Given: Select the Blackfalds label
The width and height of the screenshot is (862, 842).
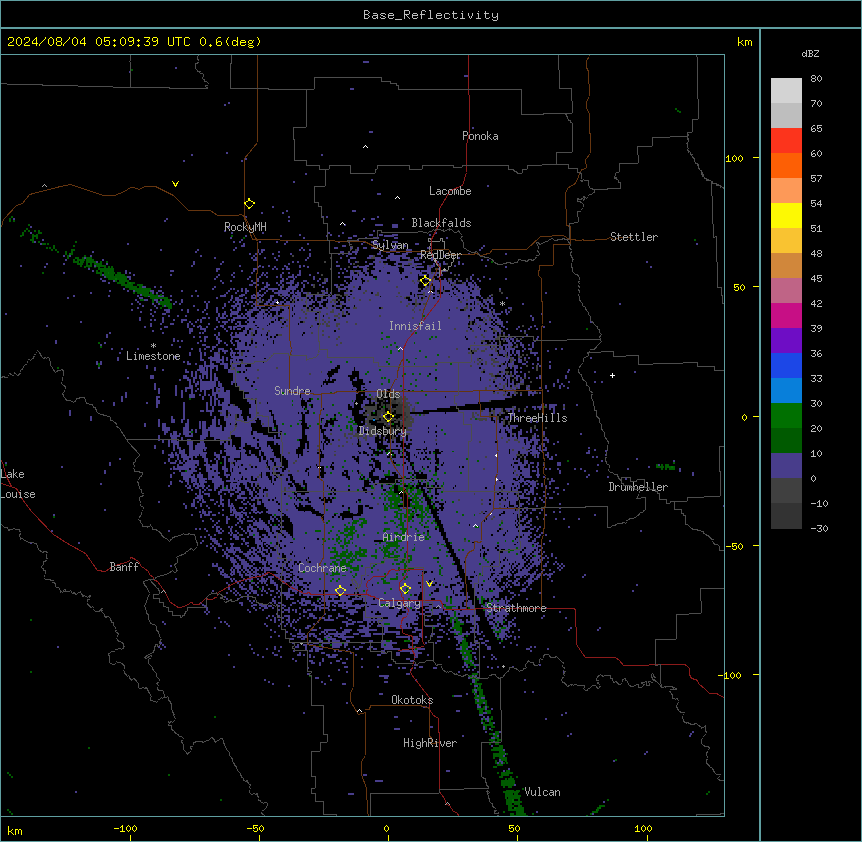Looking at the screenshot, I should [441, 223].
